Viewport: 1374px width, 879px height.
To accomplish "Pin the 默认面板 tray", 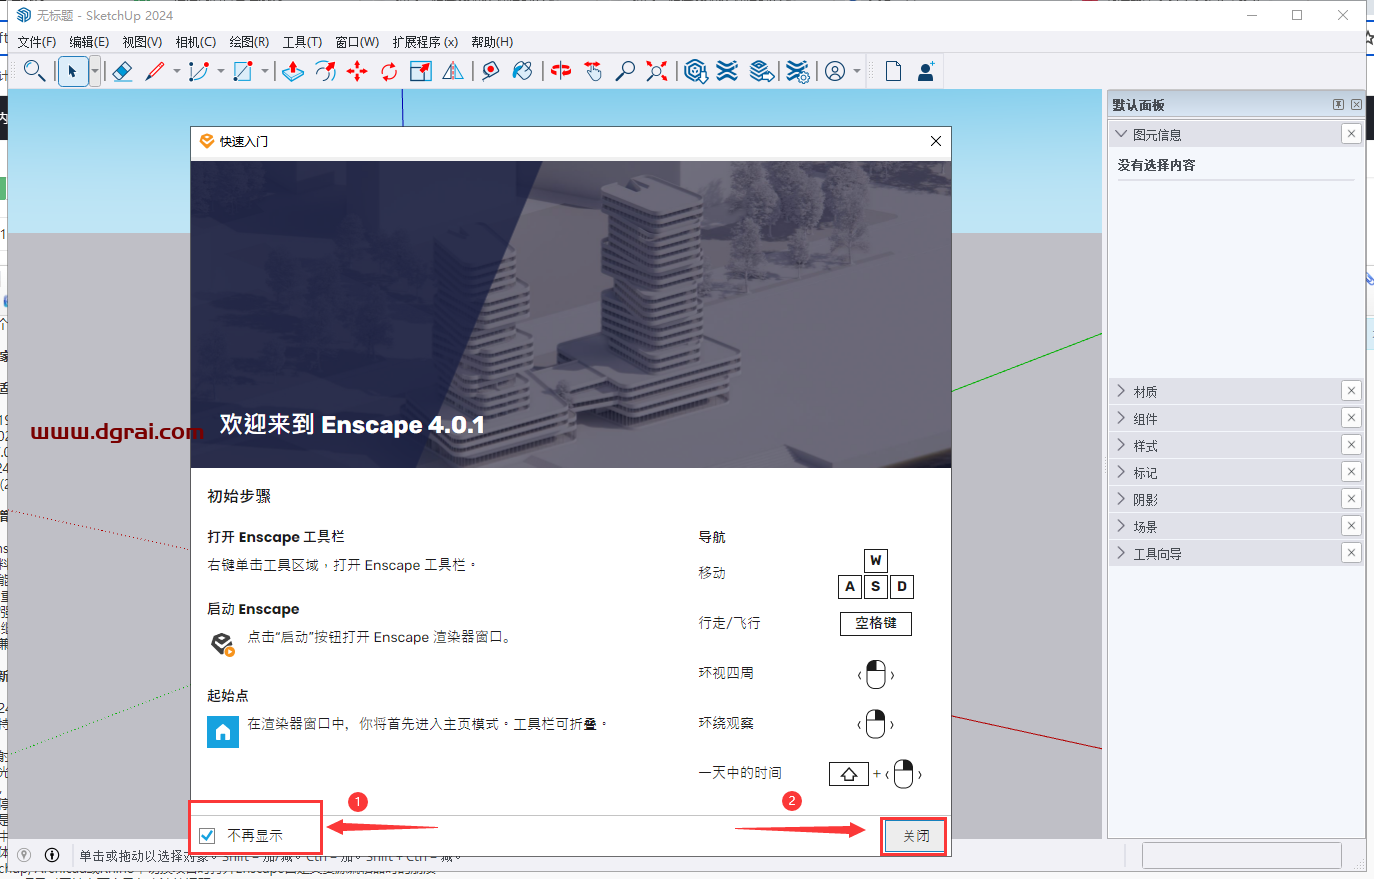I will pos(1338,104).
